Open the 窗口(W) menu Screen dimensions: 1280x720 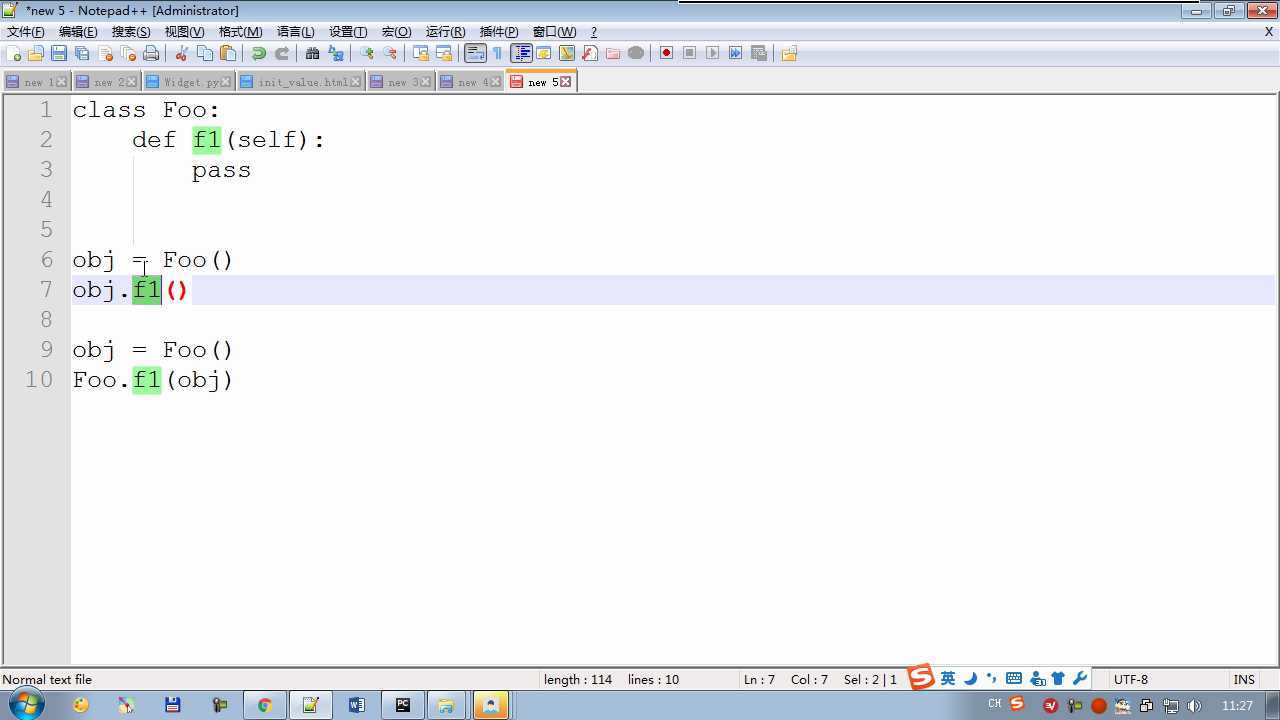(554, 32)
